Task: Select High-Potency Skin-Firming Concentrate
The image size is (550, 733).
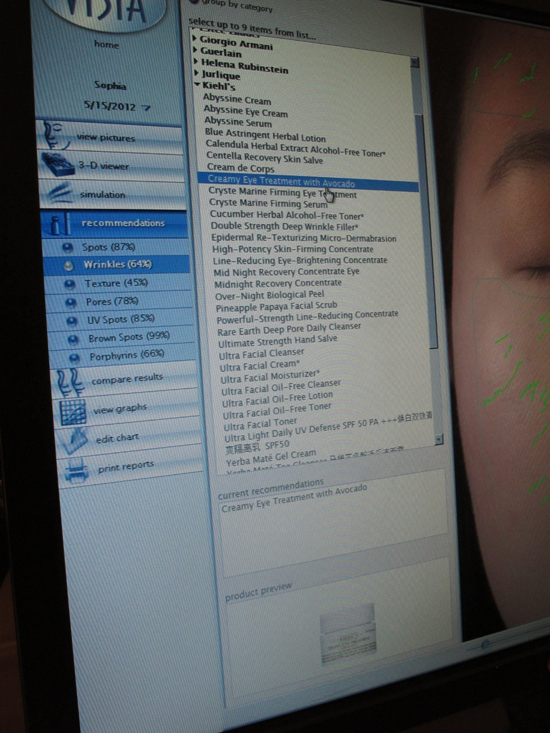Action: [293, 249]
